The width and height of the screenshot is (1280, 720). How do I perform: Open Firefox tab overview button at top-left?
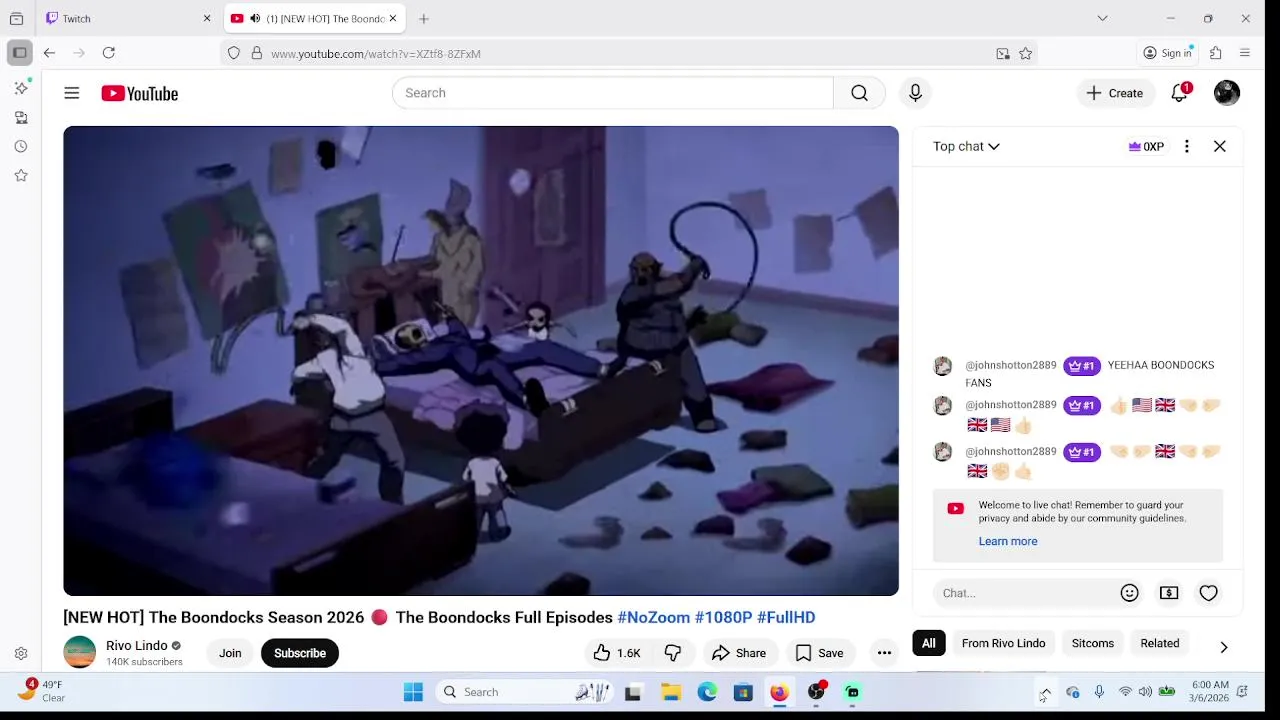pos(16,18)
